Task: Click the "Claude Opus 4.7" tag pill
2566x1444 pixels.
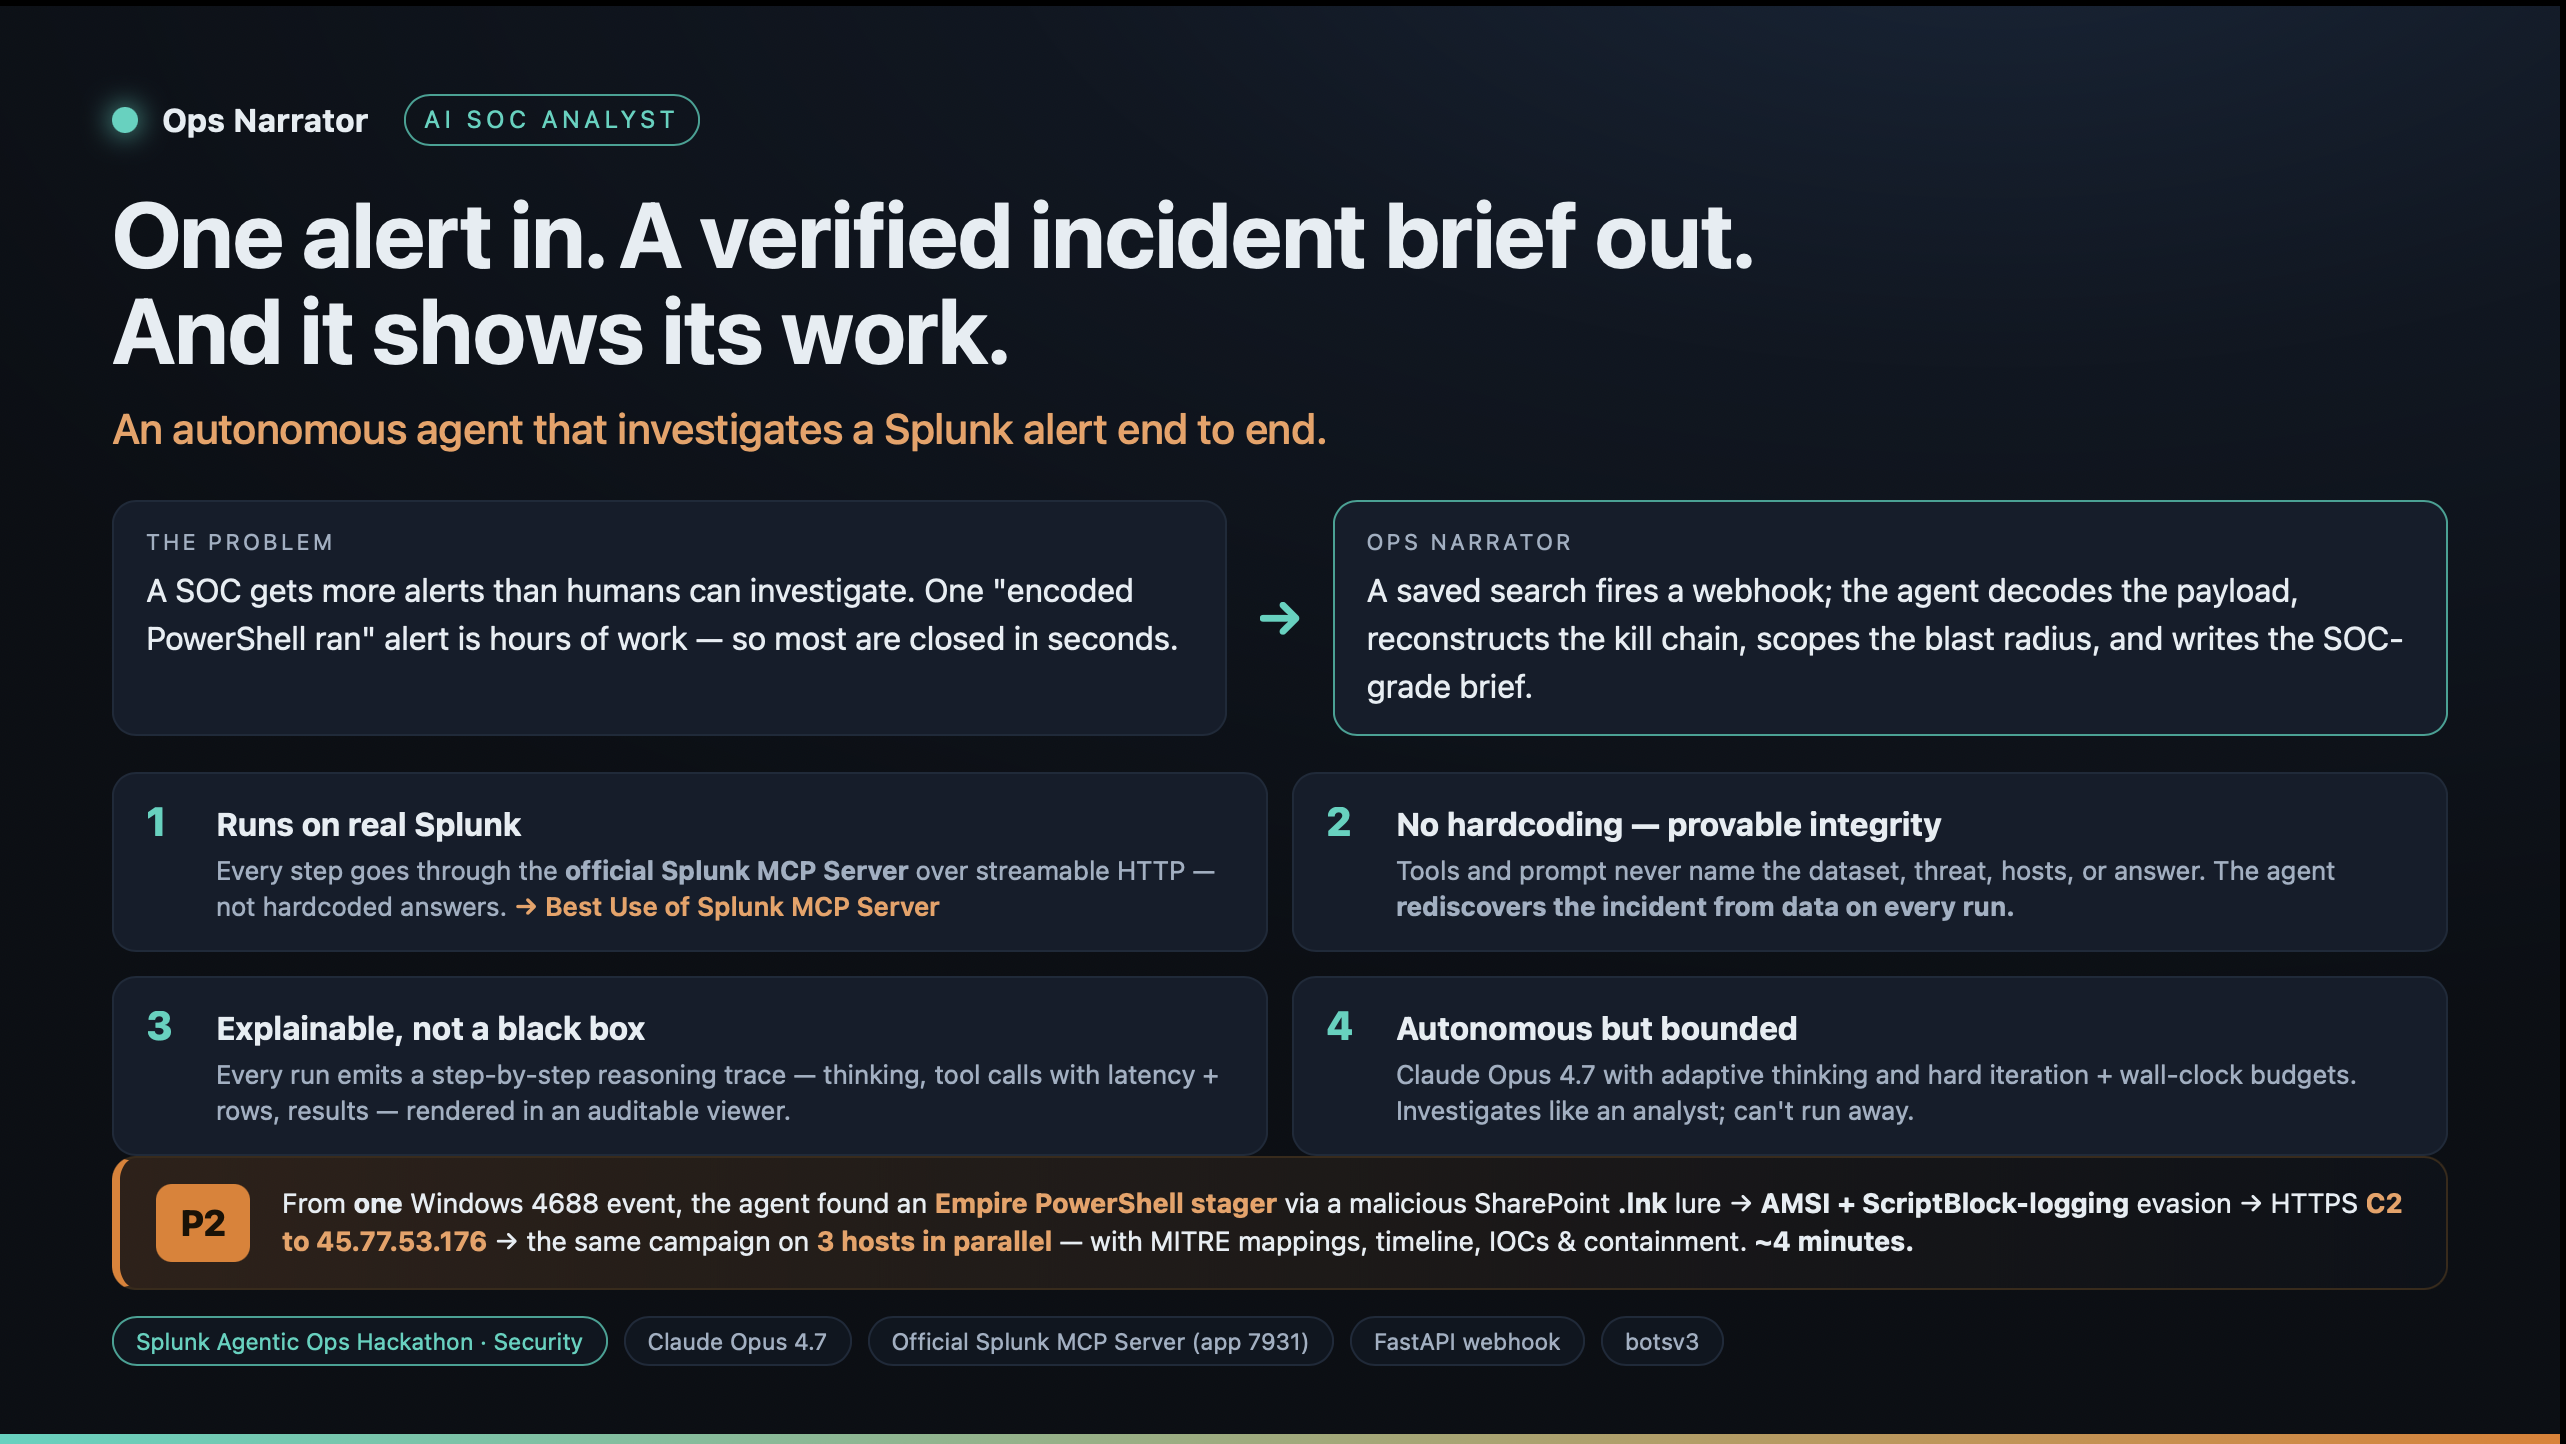Action: click(x=737, y=1341)
